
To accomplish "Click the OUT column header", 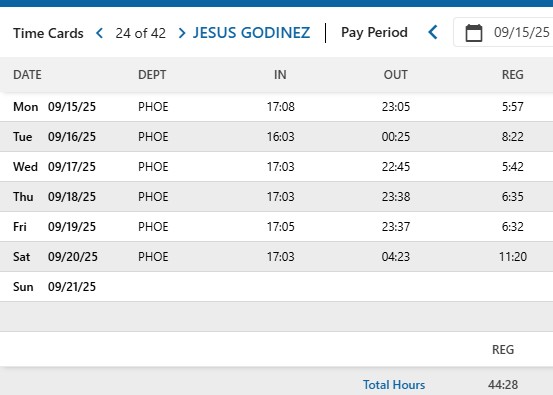I will pyautogui.click(x=396, y=75).
